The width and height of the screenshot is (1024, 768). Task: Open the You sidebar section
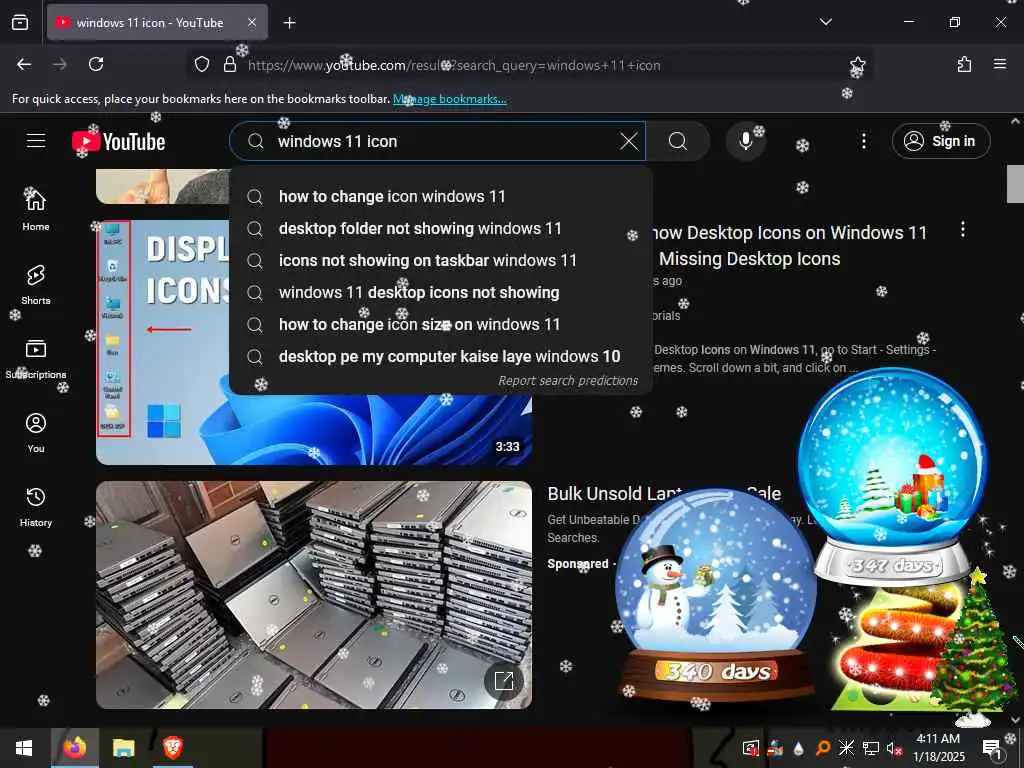[x=36, y=432]
